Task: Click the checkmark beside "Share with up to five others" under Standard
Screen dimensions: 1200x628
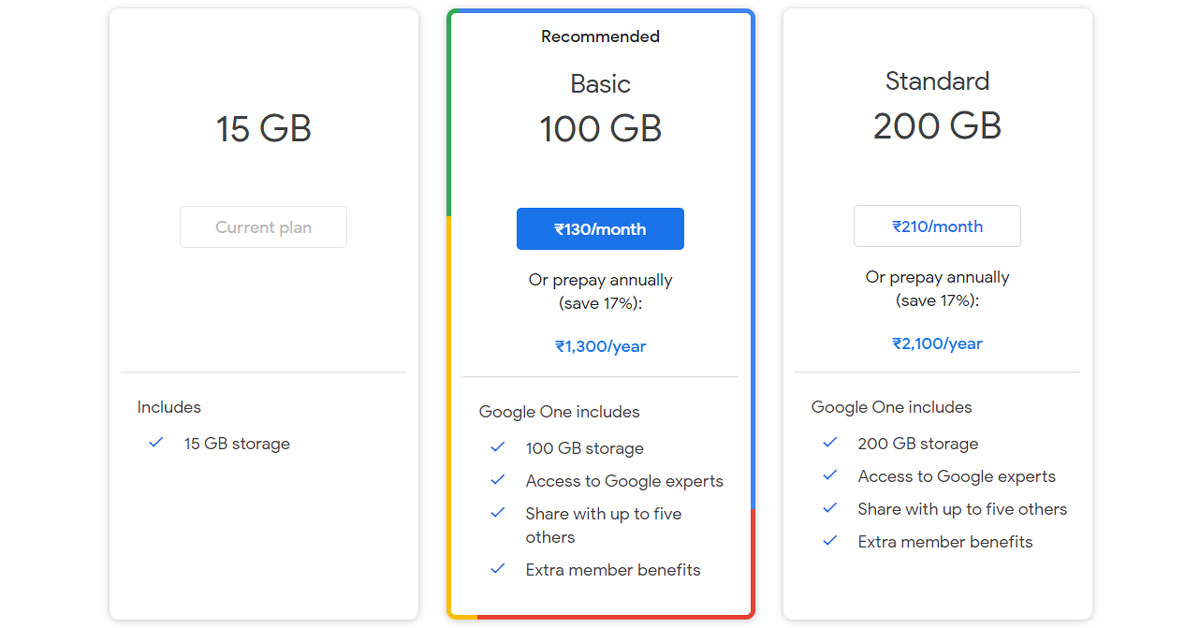Action: pos(830,509)
